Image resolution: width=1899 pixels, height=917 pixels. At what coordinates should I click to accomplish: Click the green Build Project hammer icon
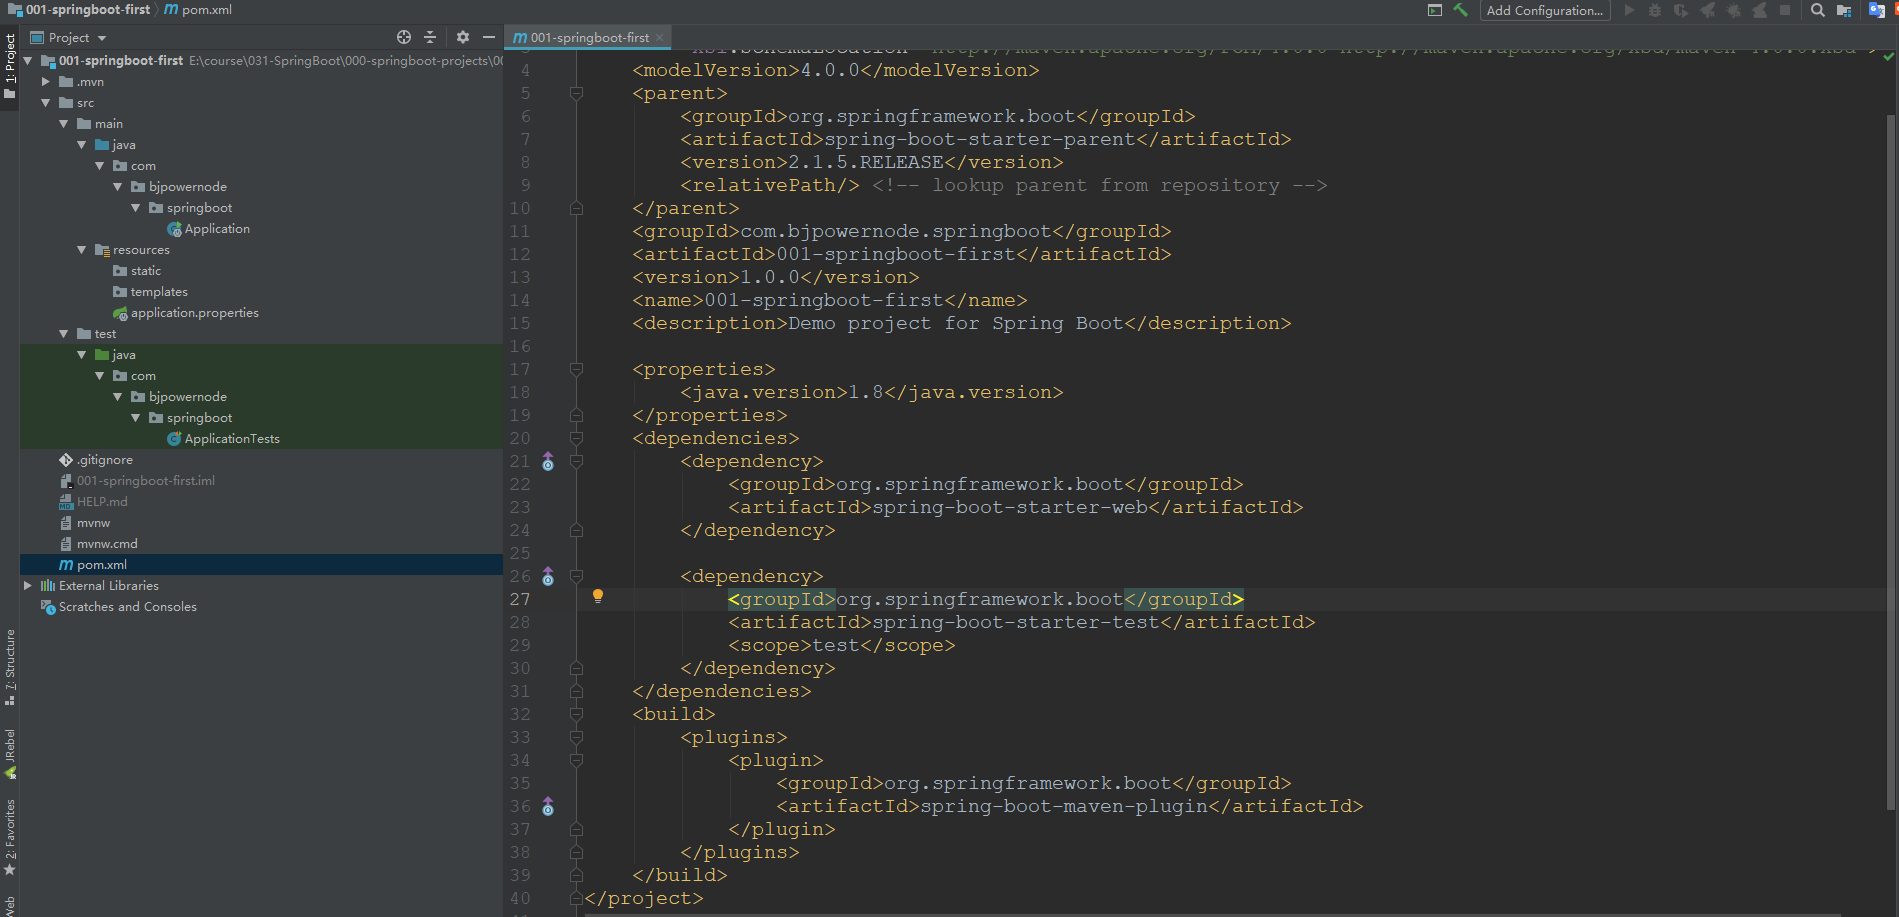1460,10
